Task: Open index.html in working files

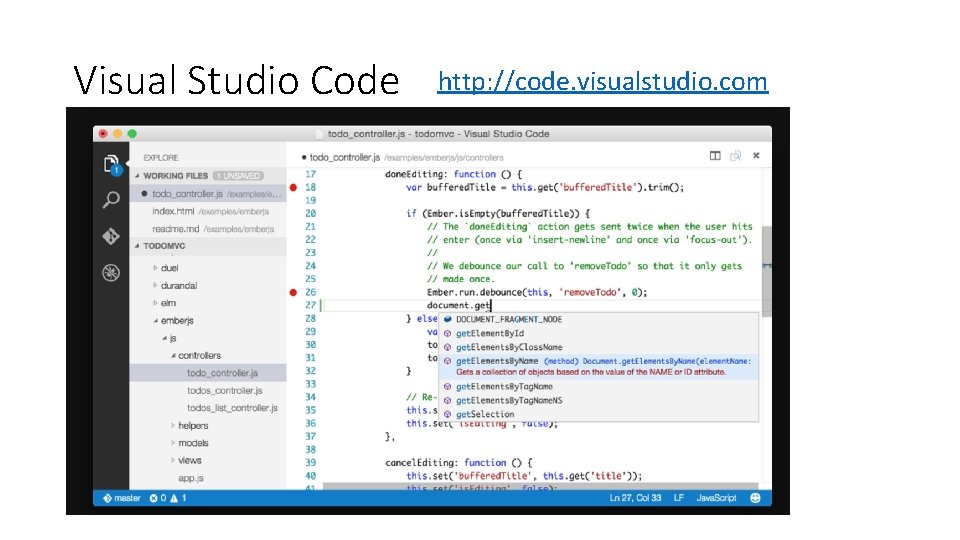Action: point(208,211)
